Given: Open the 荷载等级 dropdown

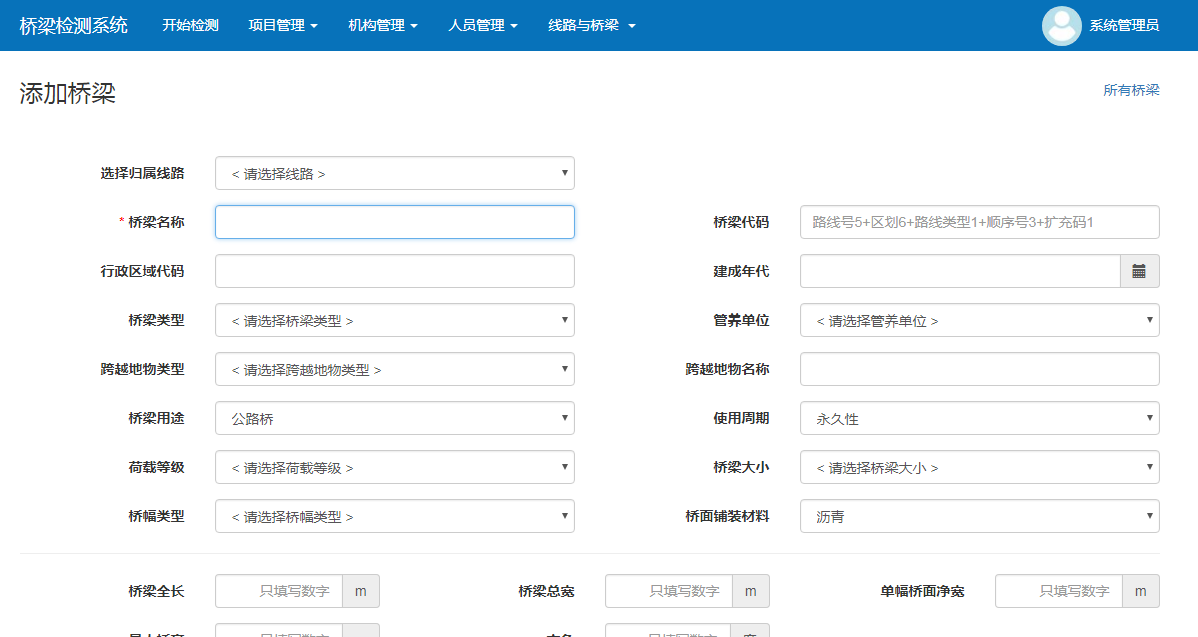Looking at the screenshot, I should point(394,467).
